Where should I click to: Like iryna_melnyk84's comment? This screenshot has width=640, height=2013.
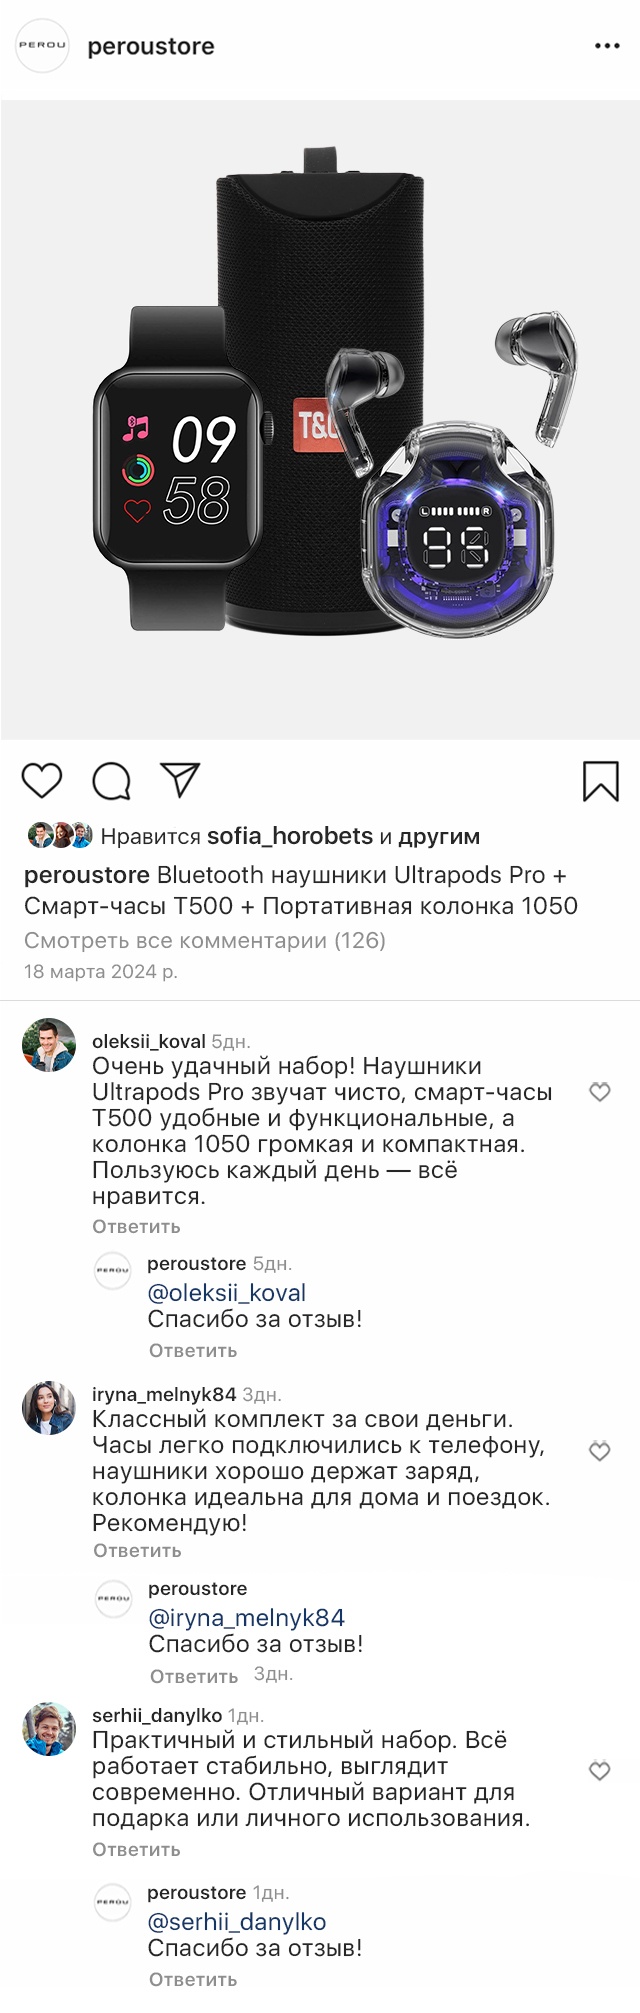coord(600,1451)
